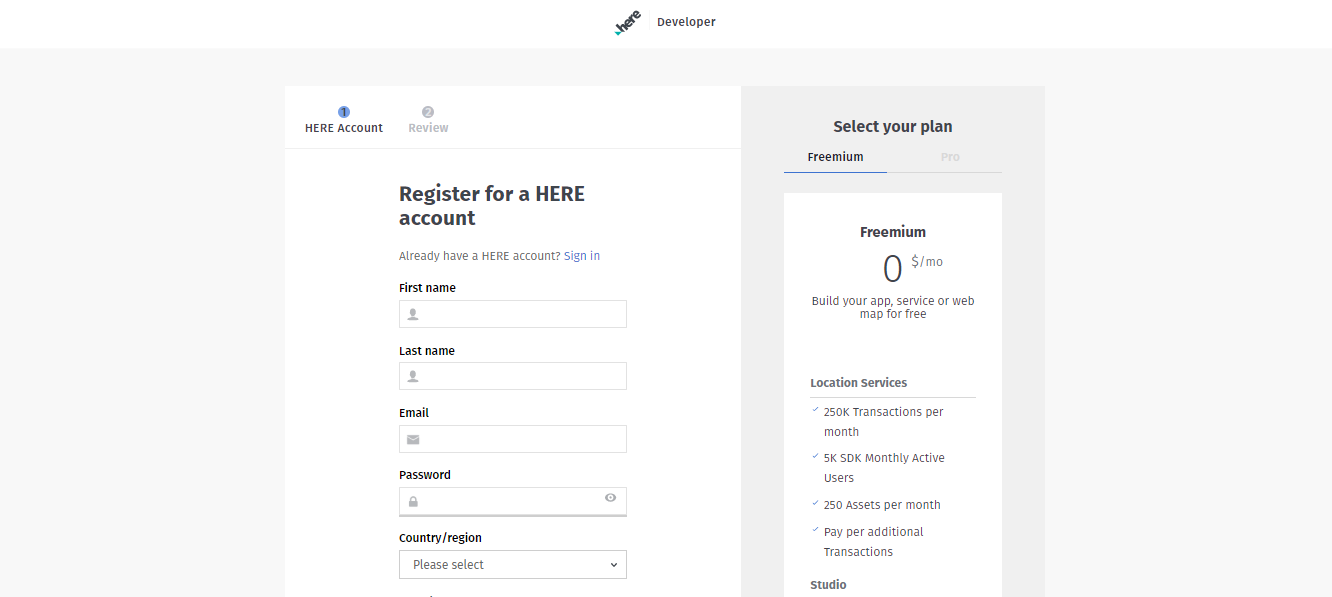Click the HERE logo in header
The height and width of the screenshot is (597, 1332).
pyautogui.click(x=628, y=23)
